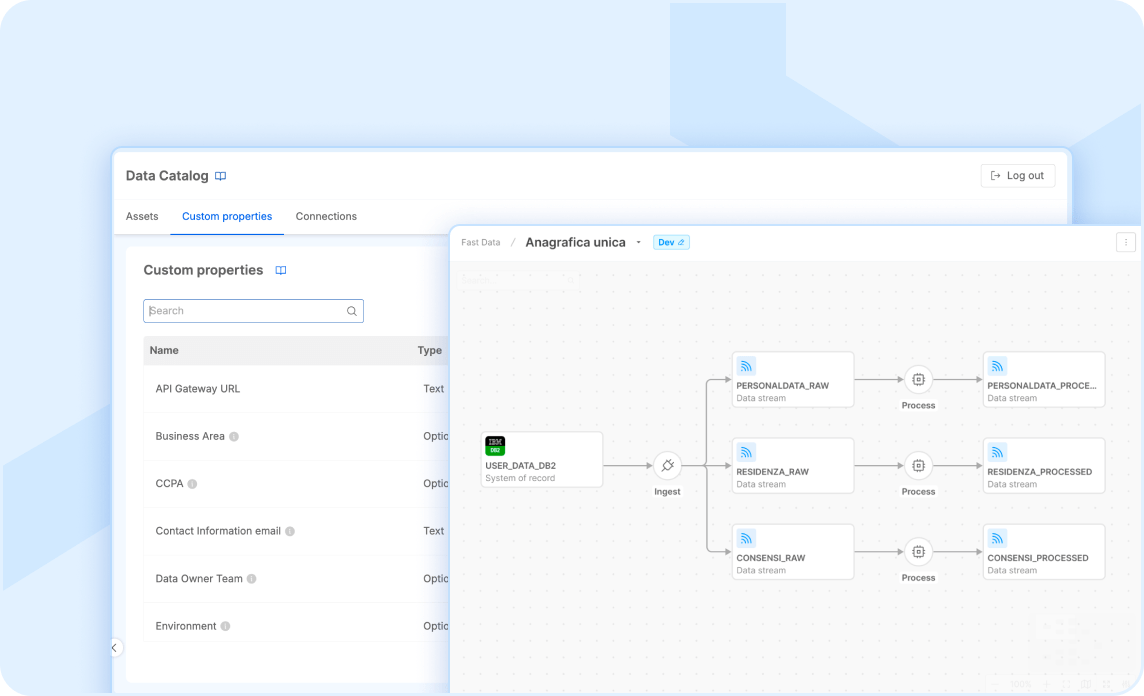Open the Data Catalog documentation book icon
Viewport: 1144px width, 696px height.
tap(220, 176)
